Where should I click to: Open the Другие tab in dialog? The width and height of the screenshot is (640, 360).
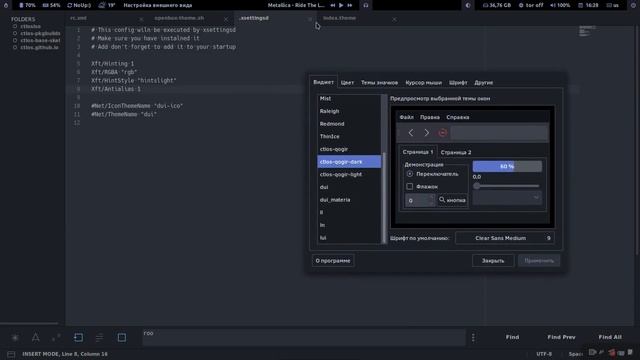pos(484,82)
